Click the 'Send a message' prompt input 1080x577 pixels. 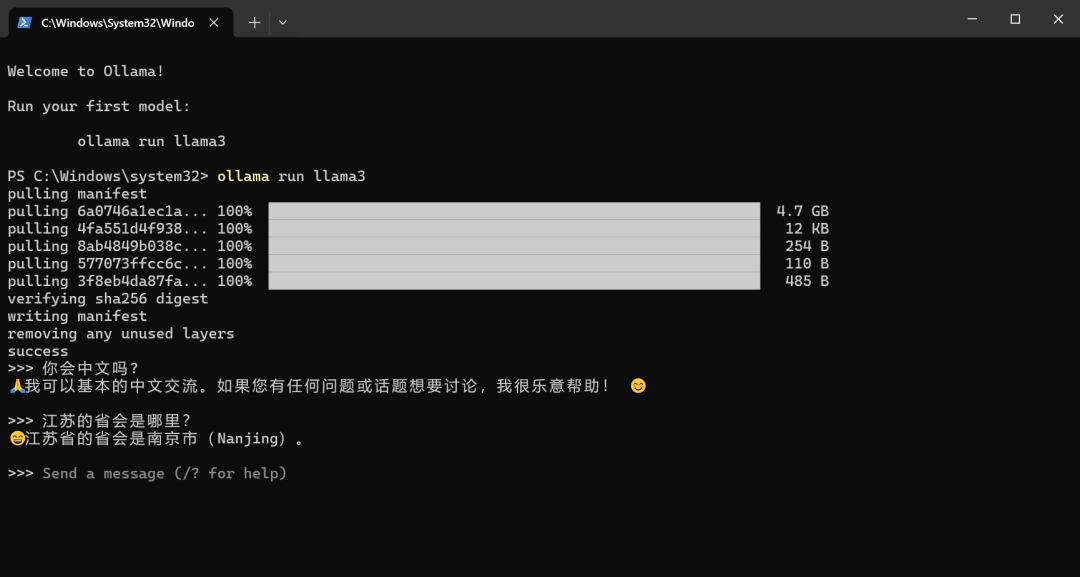[165, 474]
